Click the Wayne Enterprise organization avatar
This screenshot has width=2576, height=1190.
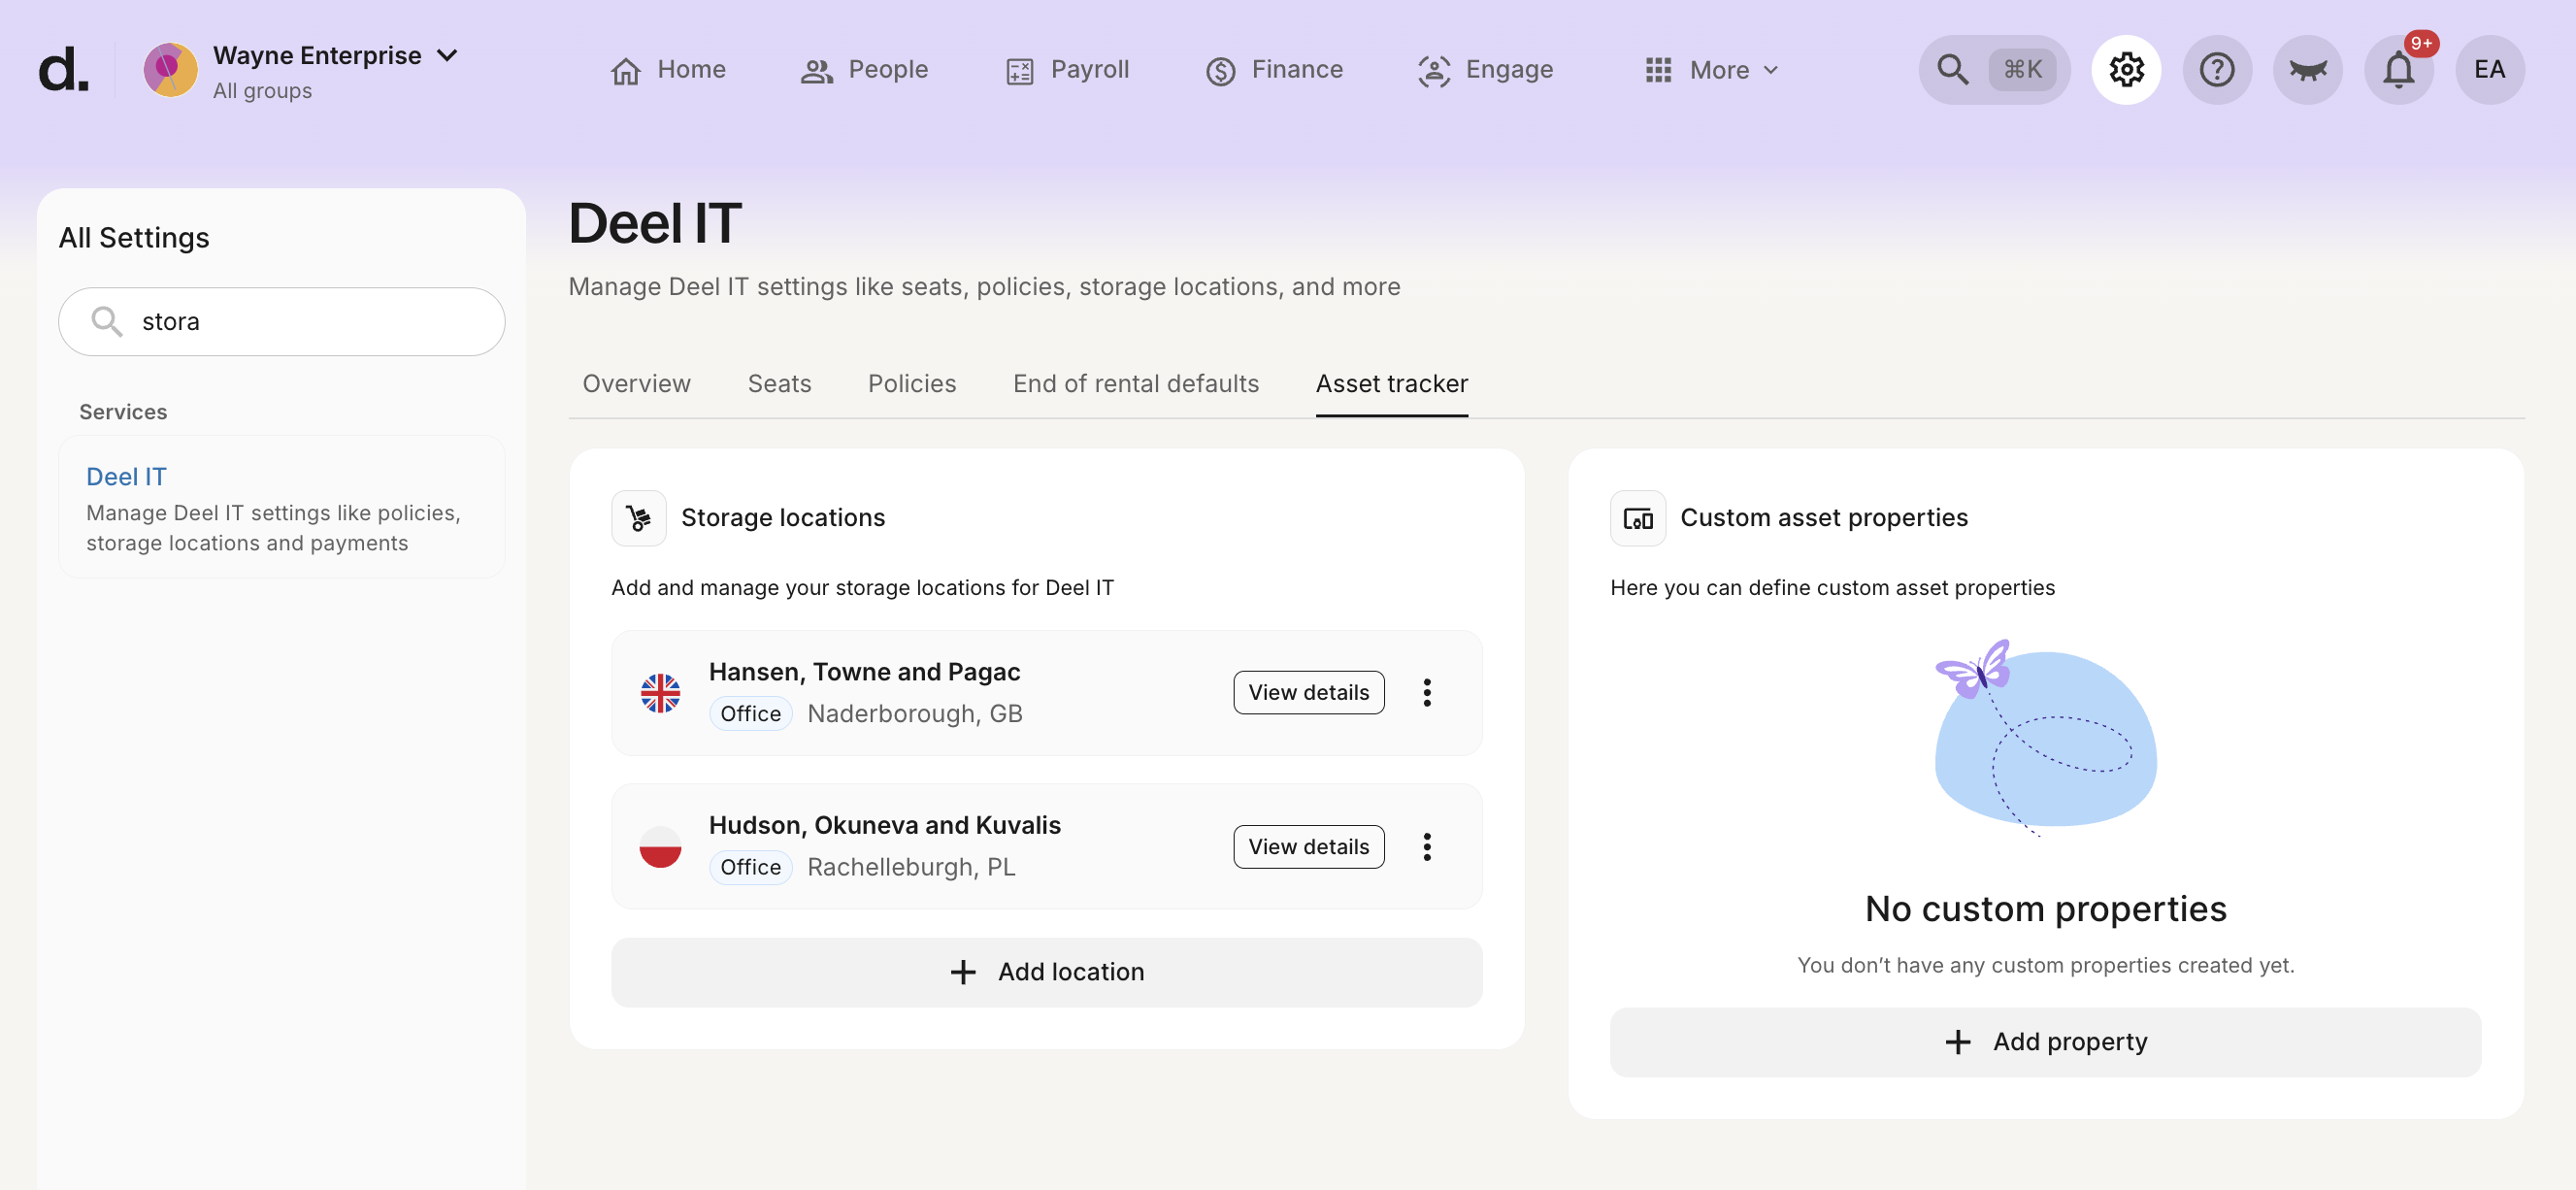pyautogui.click(x=170, y=70)
